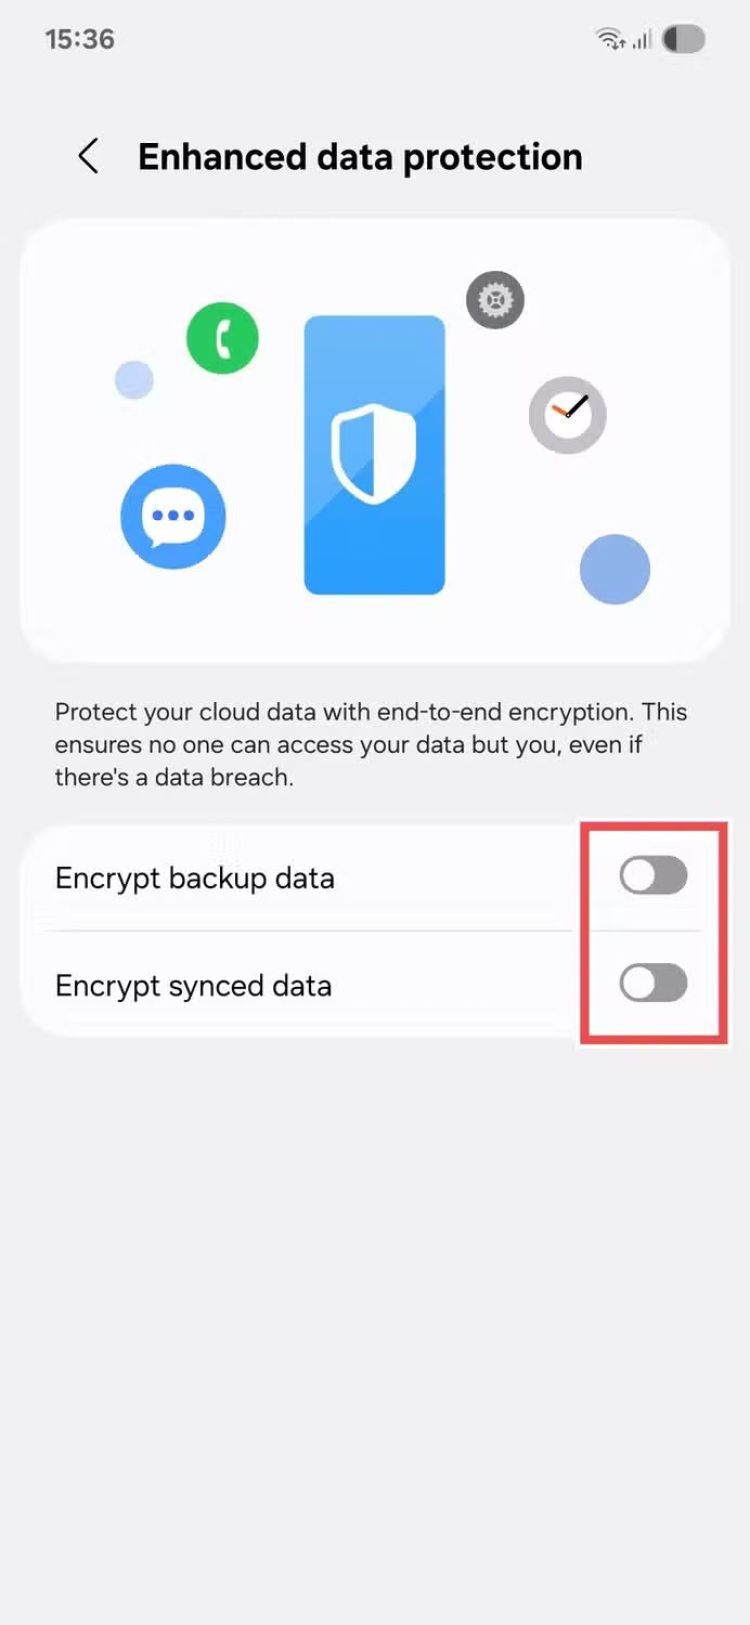This screenshot has height=1625, width=750.
Task: Tap the large blue circle decoration
Action: 615,569
